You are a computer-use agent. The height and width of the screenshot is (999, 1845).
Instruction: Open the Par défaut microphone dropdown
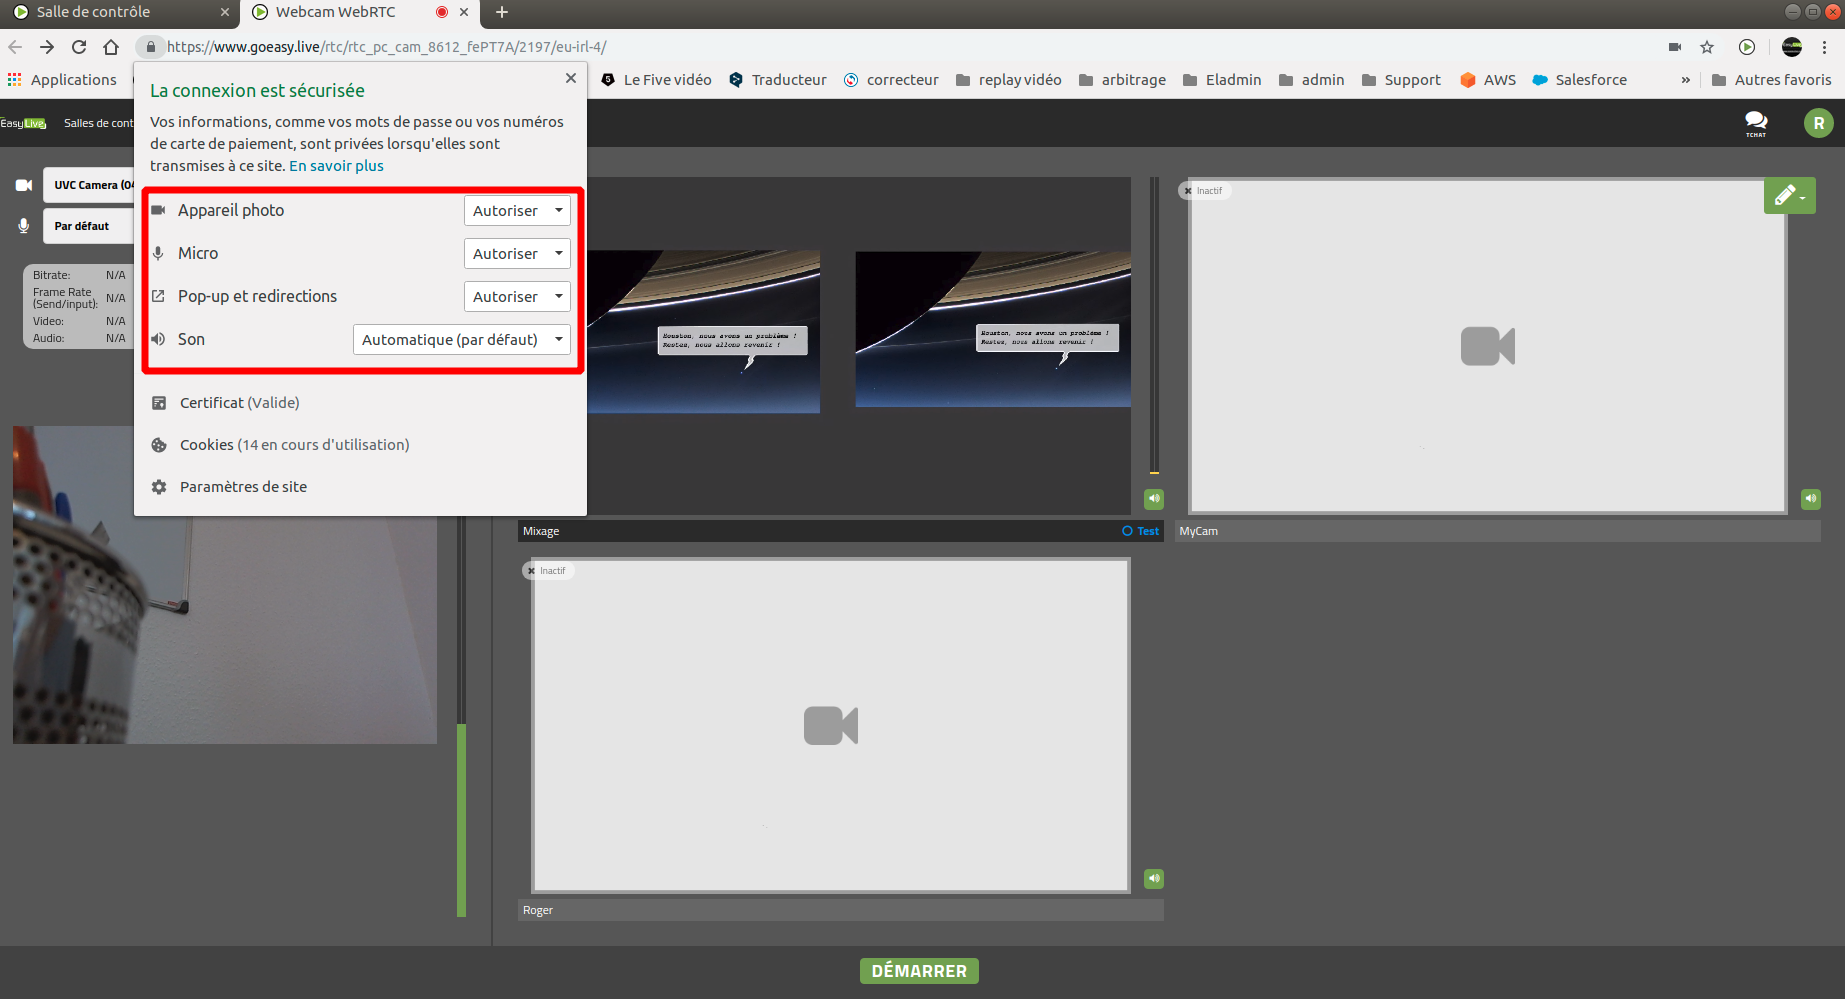coord(88,226)
